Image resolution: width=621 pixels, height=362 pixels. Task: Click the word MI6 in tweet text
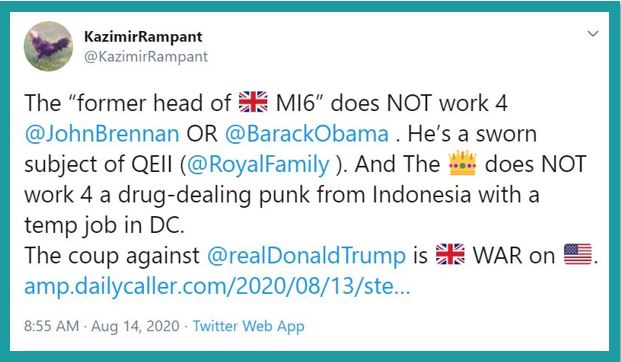(295, 103)
